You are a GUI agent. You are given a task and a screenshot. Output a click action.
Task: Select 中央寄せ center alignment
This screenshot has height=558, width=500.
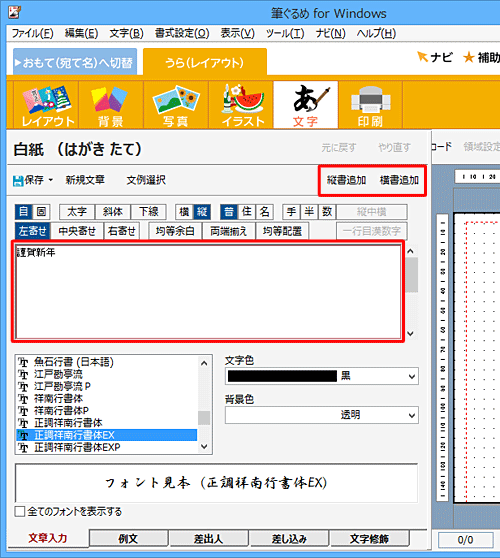pyautogui.click(x=77, y=231)
